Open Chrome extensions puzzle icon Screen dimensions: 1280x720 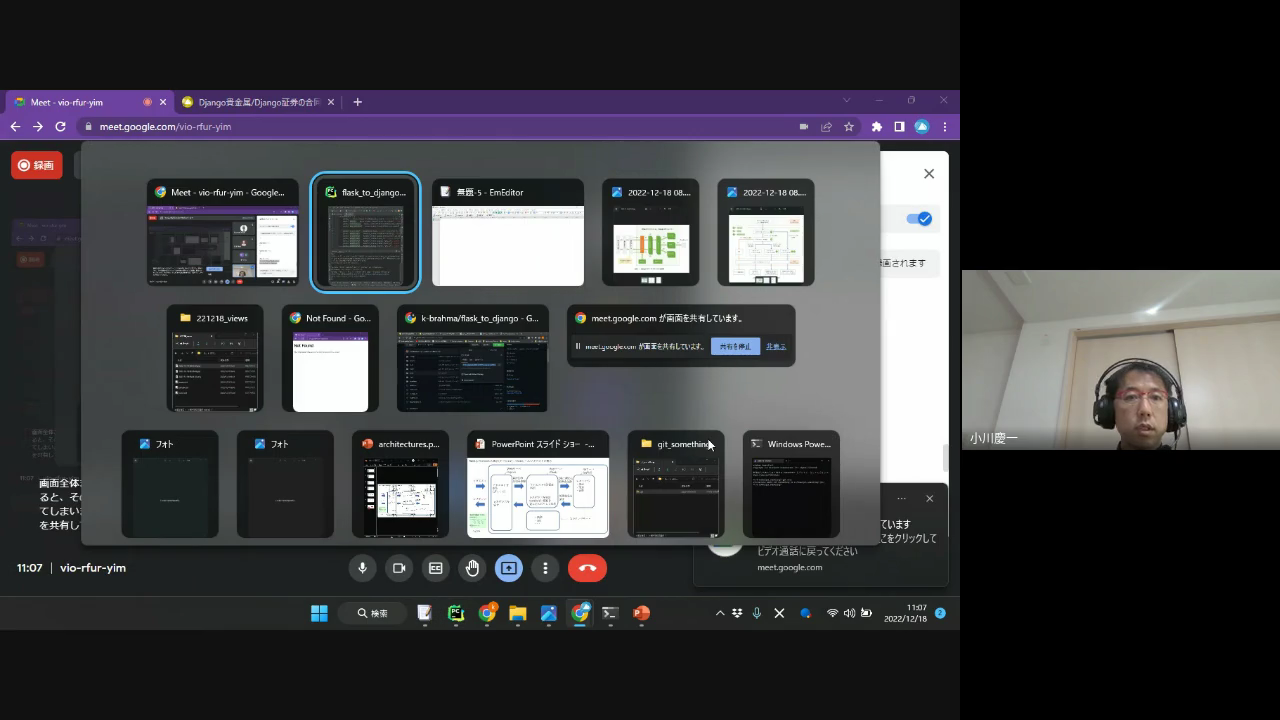(877, 127)
